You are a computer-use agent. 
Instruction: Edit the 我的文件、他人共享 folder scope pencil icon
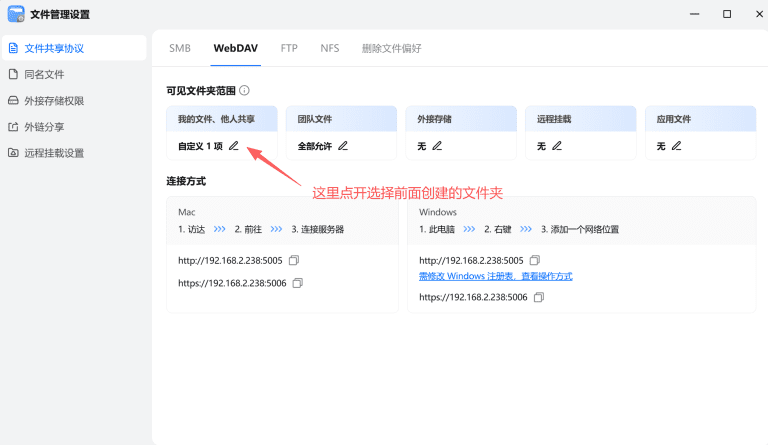[x=234, y=146]
